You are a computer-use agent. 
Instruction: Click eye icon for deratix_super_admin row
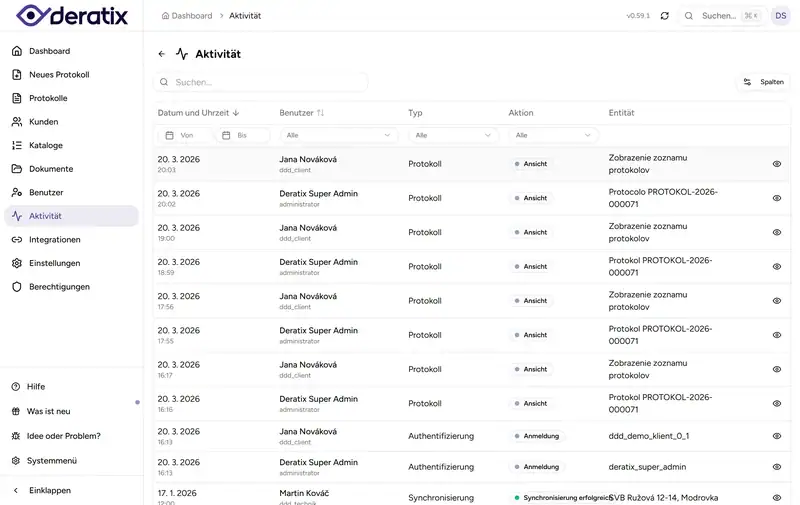pyautogui.click(x=777, y=466)
